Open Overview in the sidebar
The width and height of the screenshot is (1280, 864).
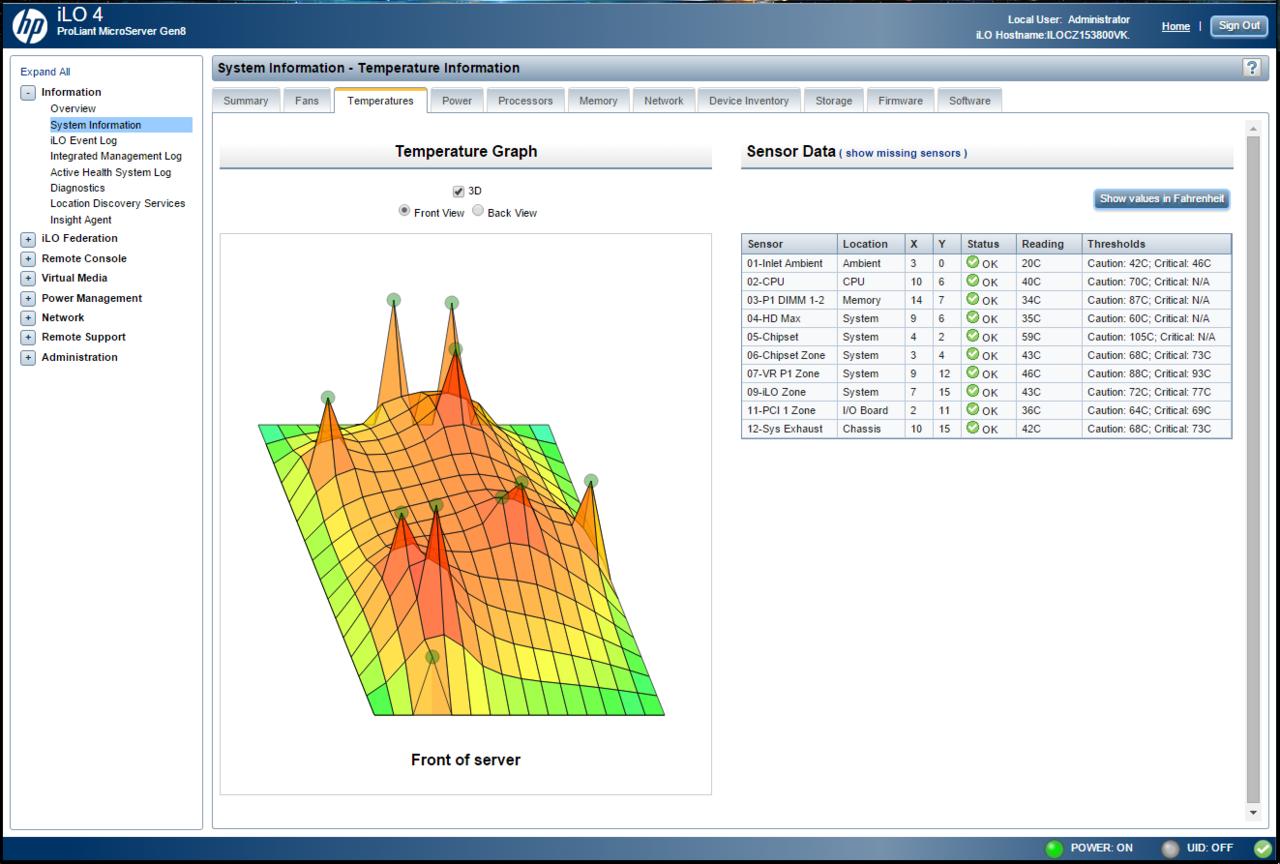coord(73,108)
